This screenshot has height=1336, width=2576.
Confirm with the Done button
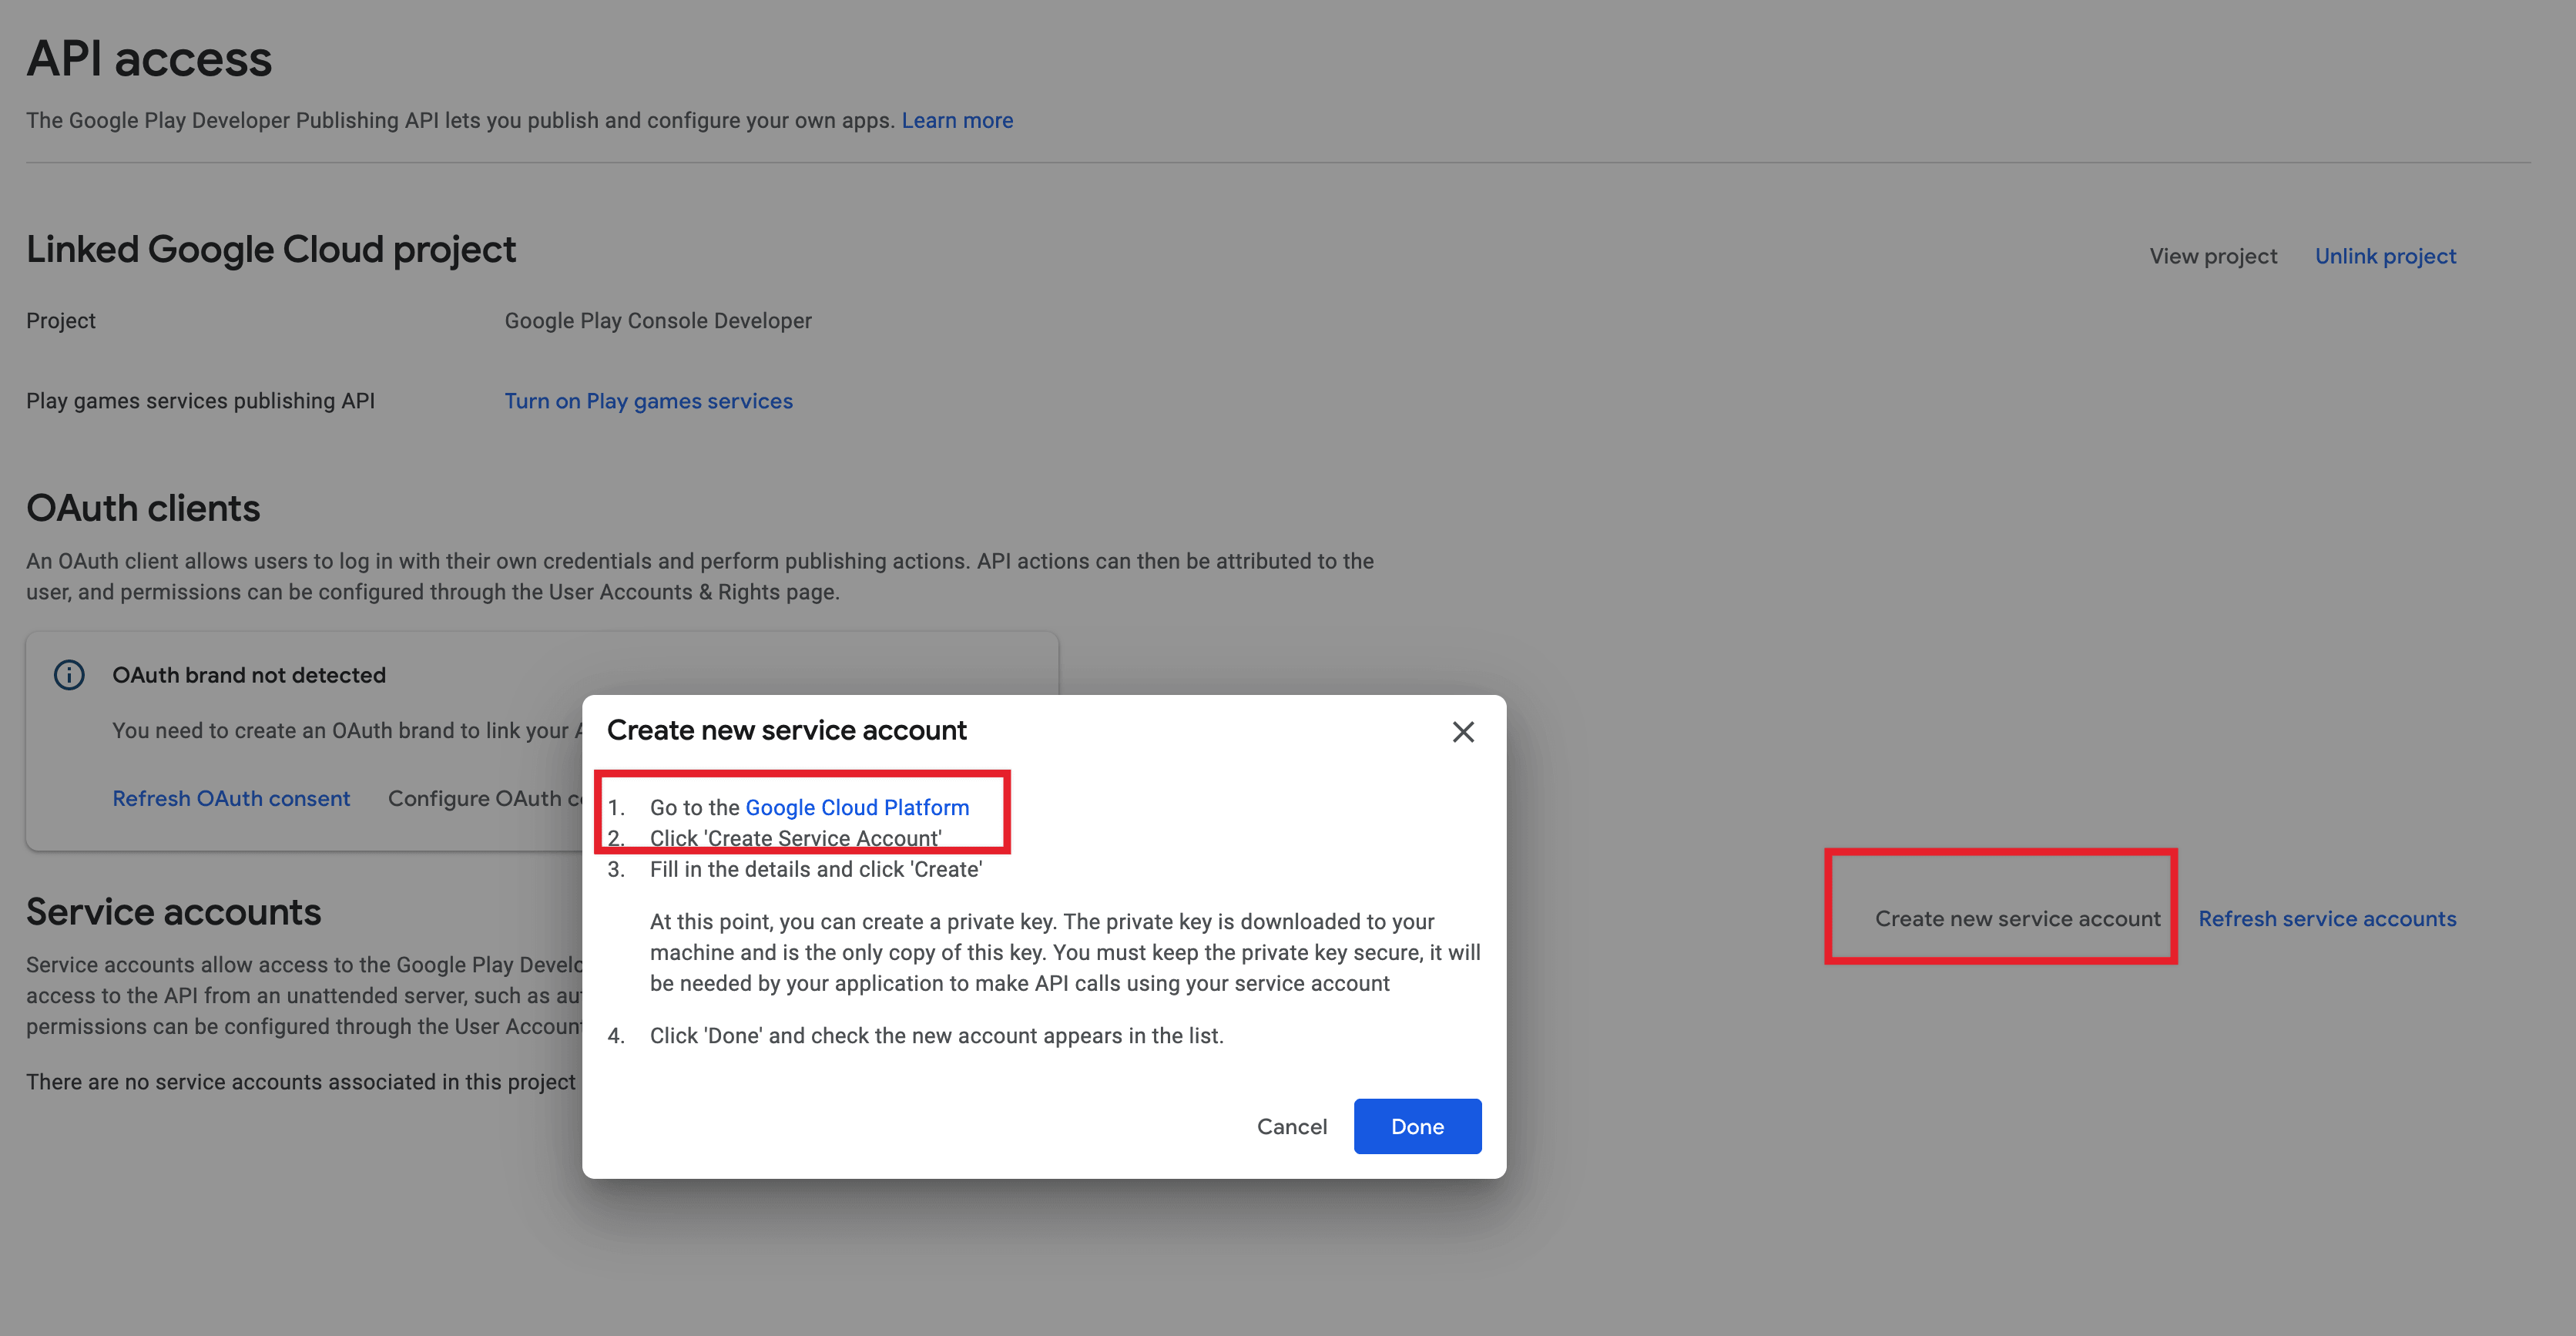[1417, 1126]
